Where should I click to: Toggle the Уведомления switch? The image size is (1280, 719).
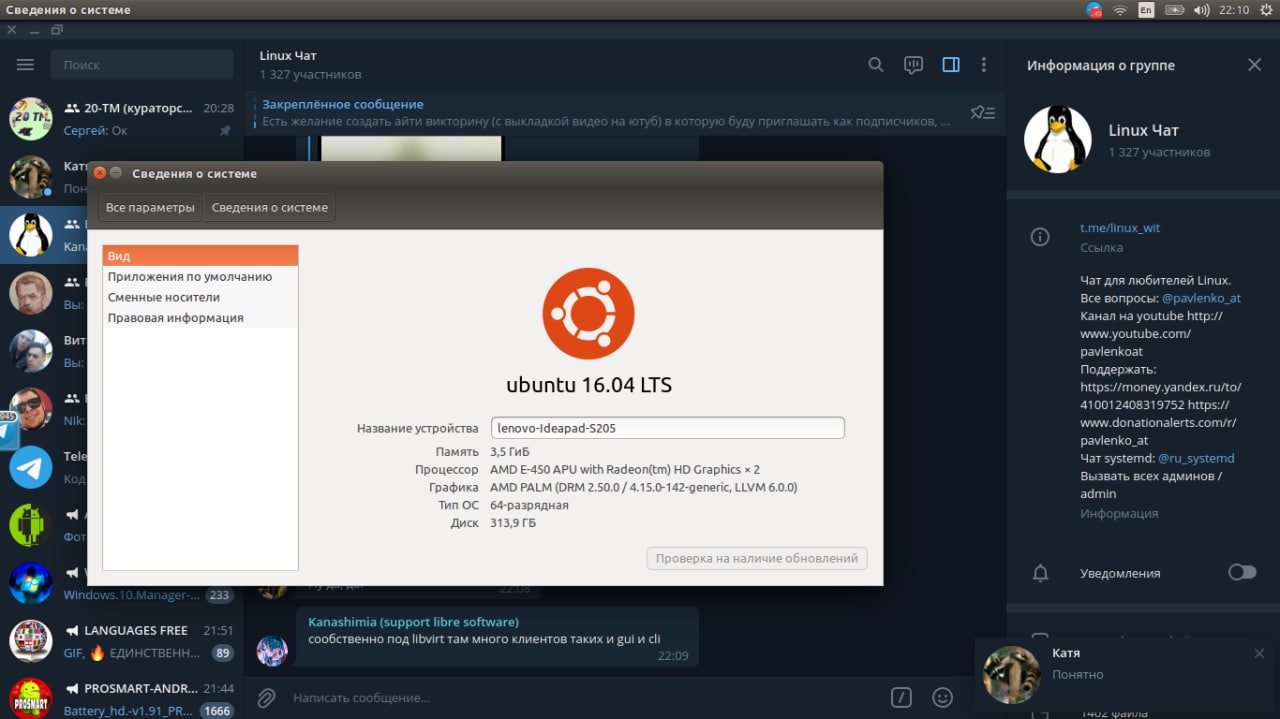point(1242,572)
